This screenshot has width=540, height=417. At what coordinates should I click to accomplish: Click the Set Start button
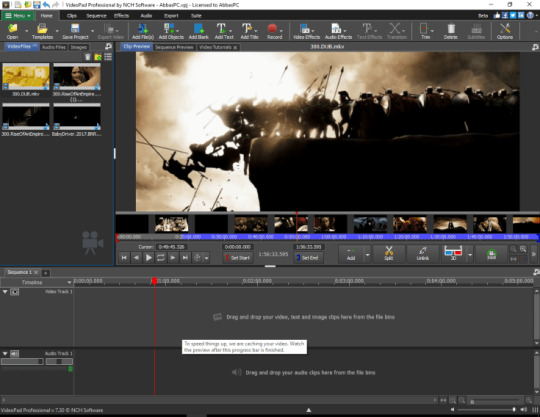click(238, 258)
